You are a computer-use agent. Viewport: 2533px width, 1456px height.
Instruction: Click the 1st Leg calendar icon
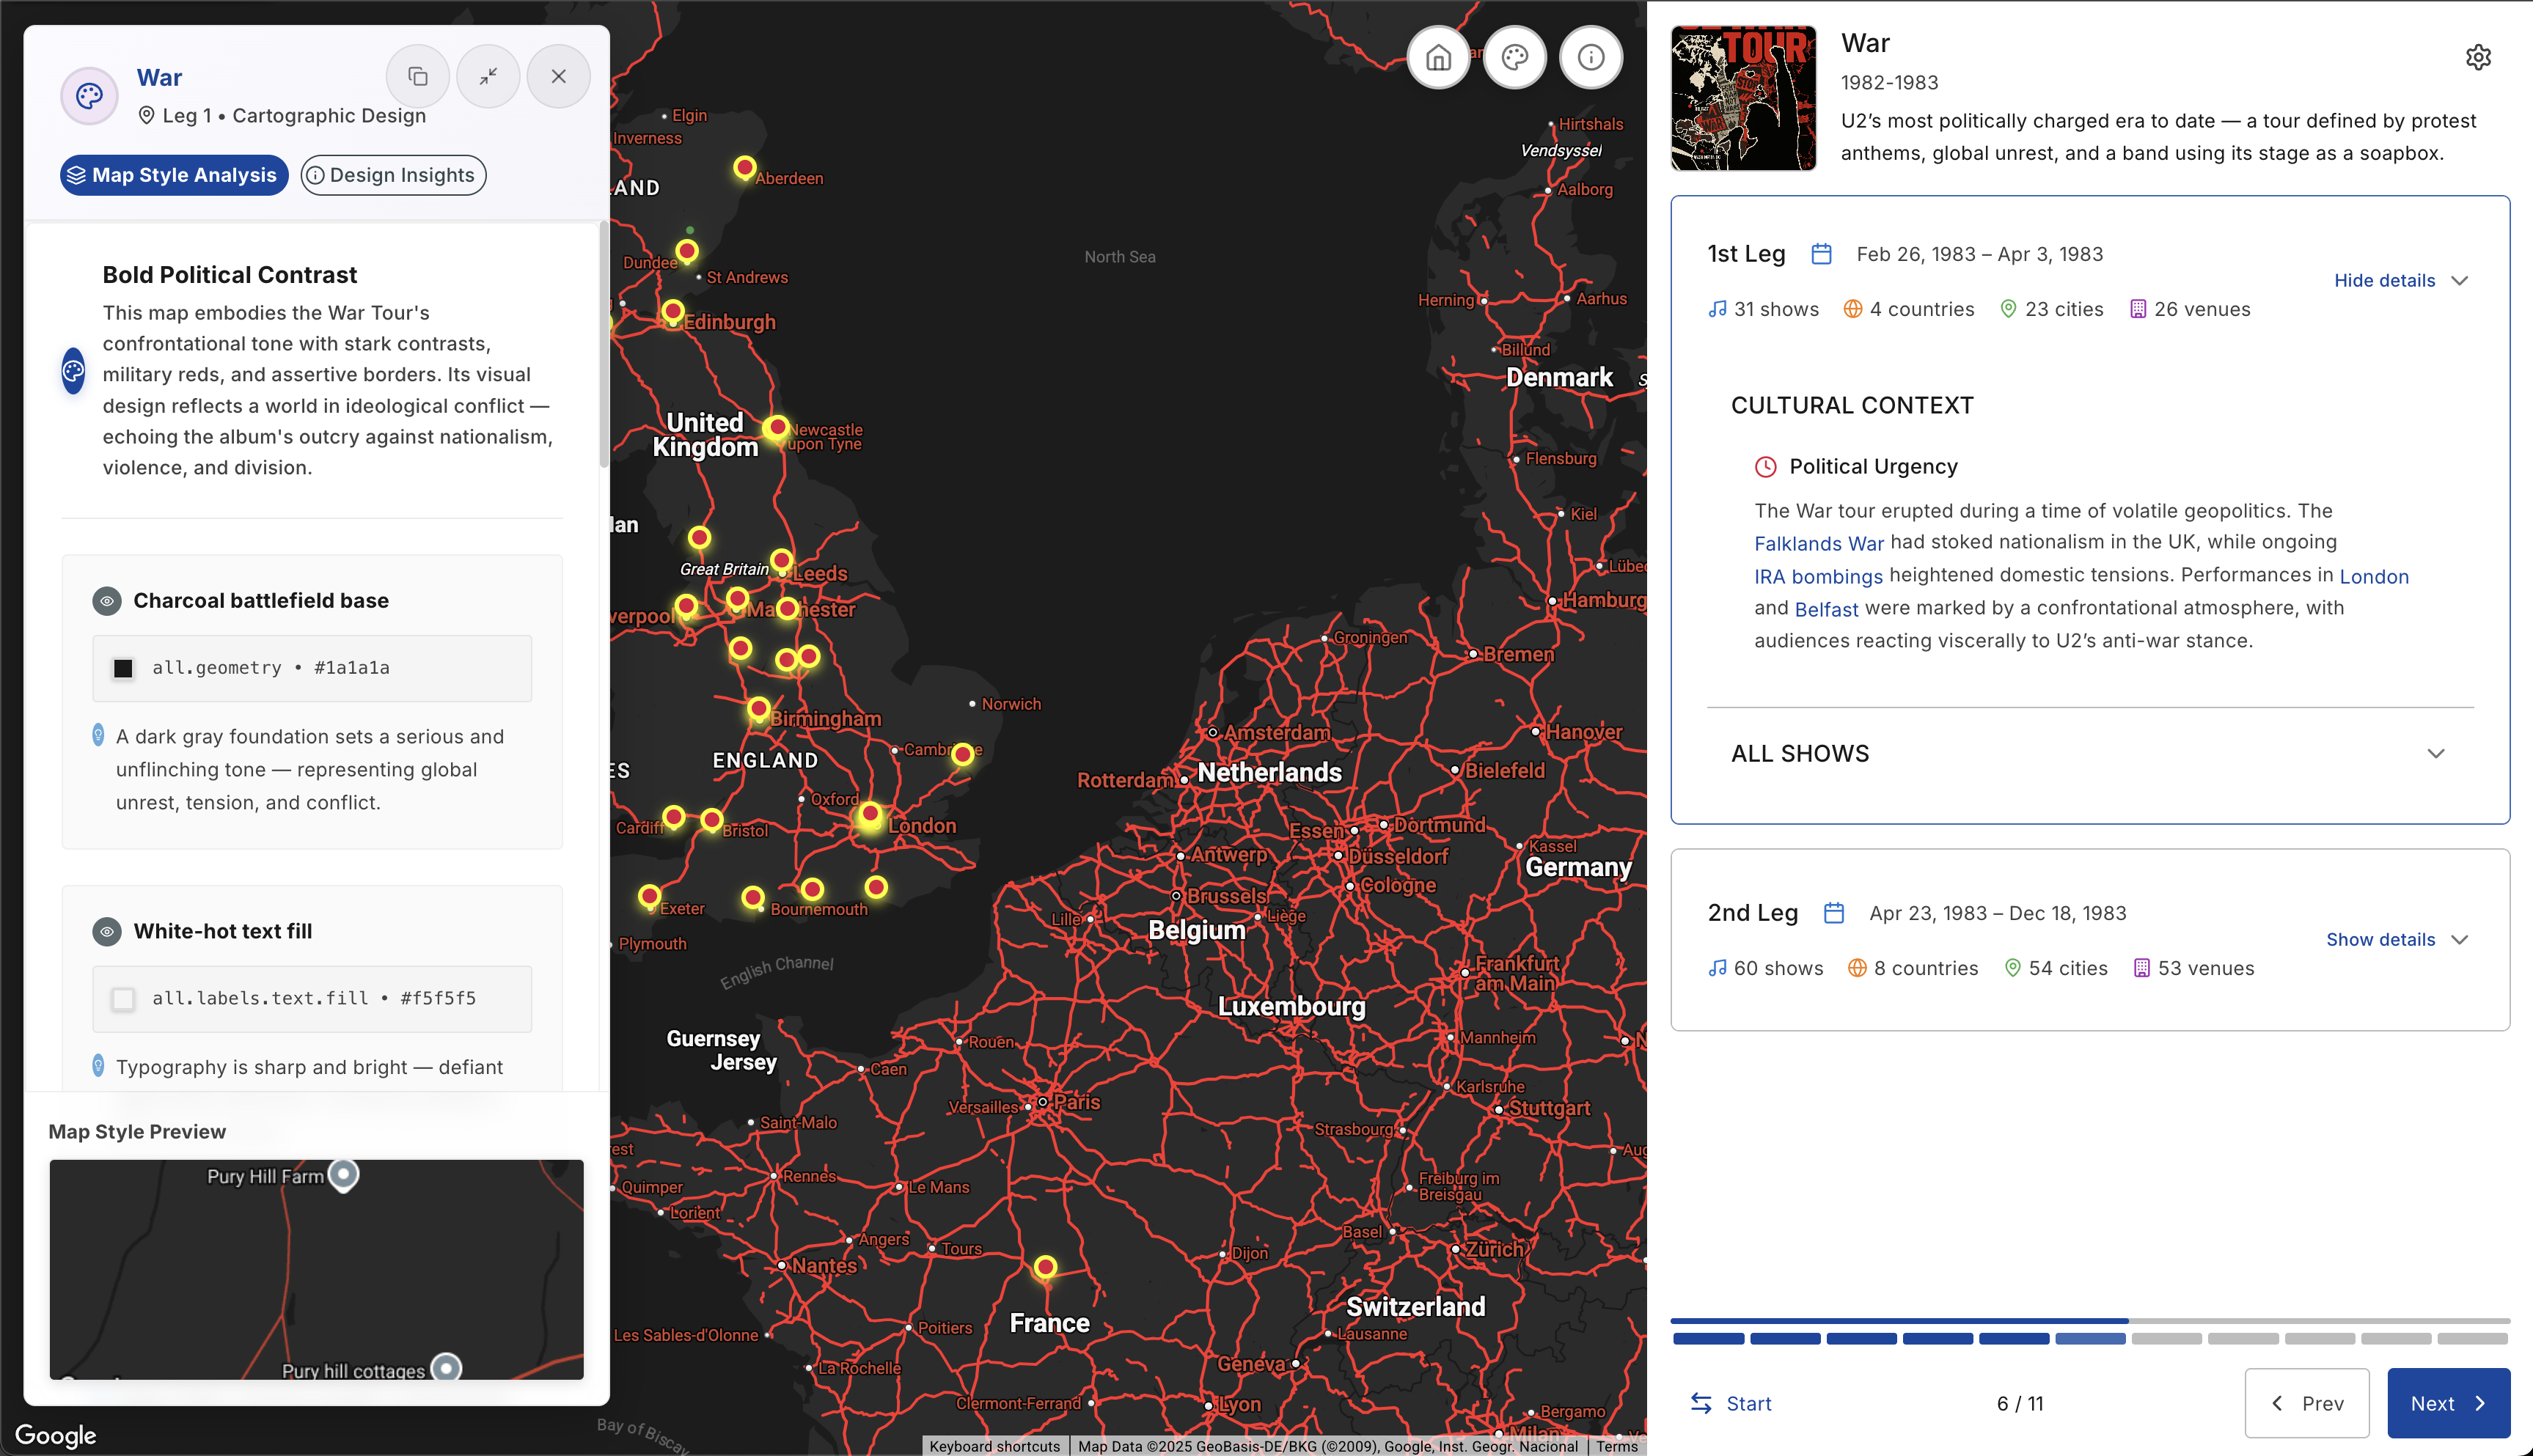click(1821, 254)
